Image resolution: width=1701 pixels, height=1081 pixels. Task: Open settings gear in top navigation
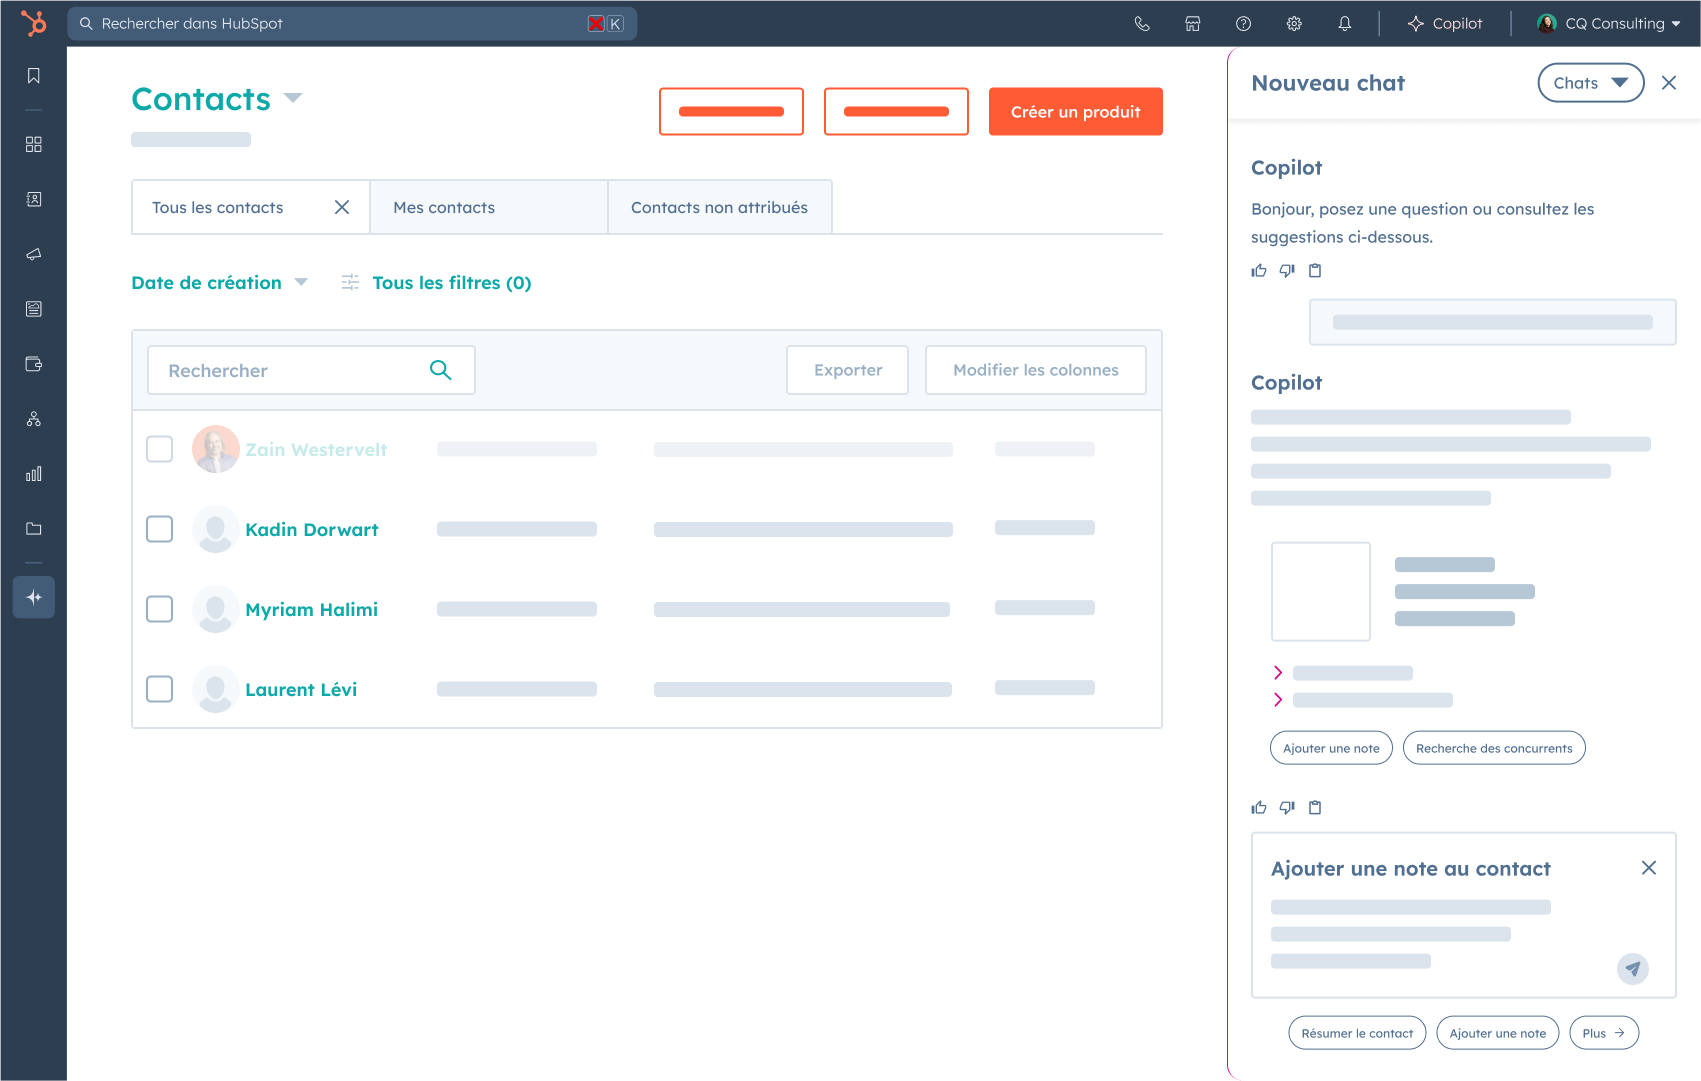pos(1294,24)
